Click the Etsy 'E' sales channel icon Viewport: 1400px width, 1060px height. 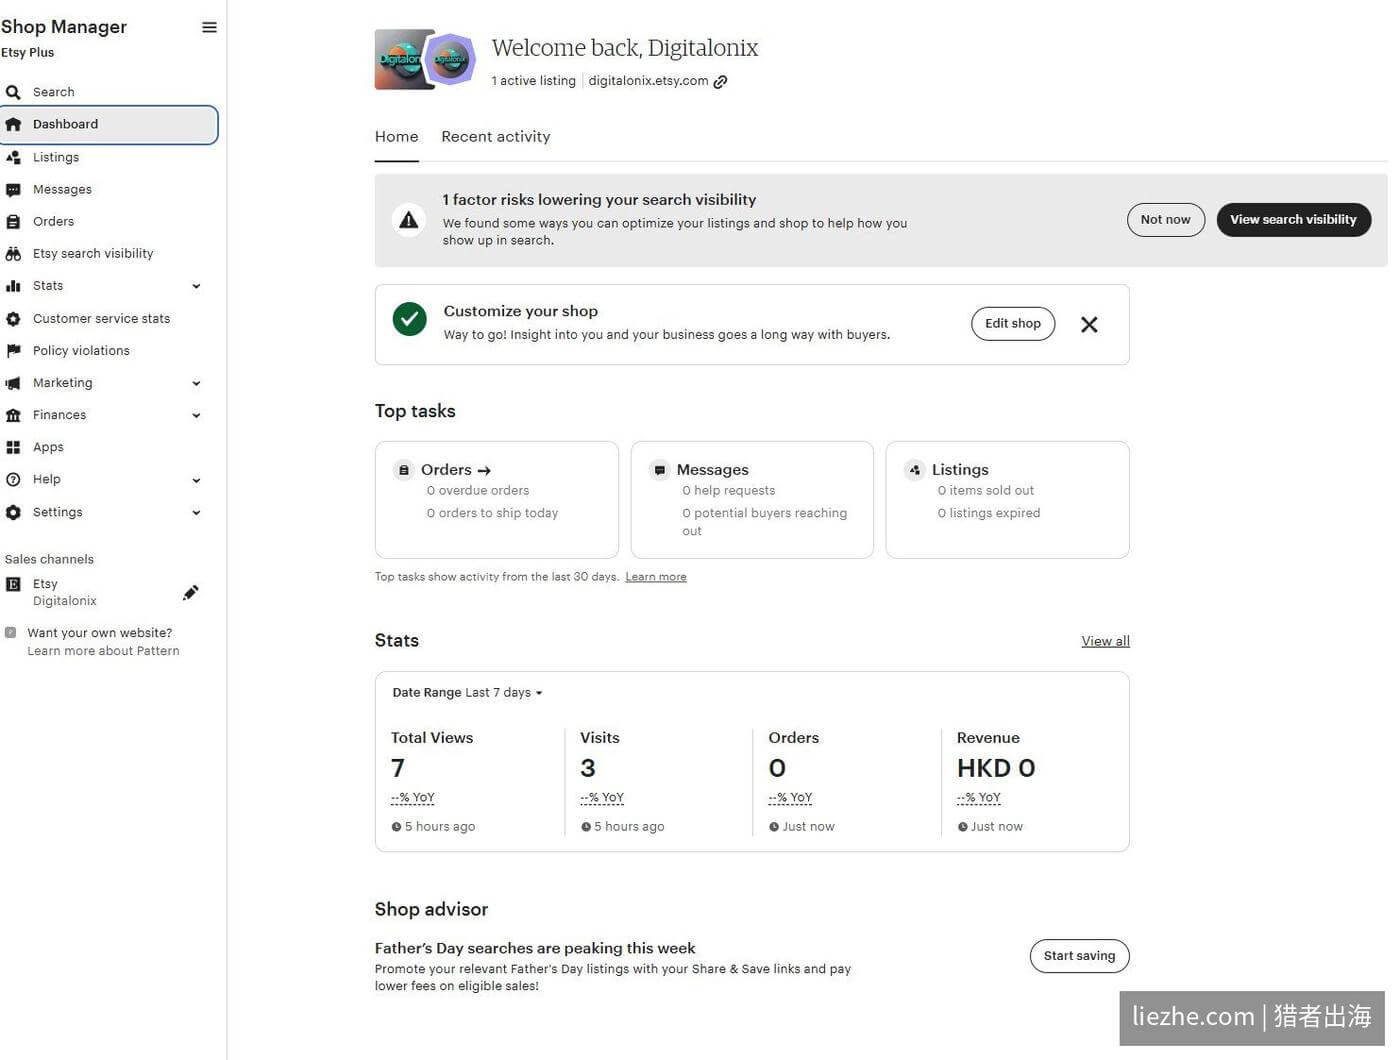13,584
